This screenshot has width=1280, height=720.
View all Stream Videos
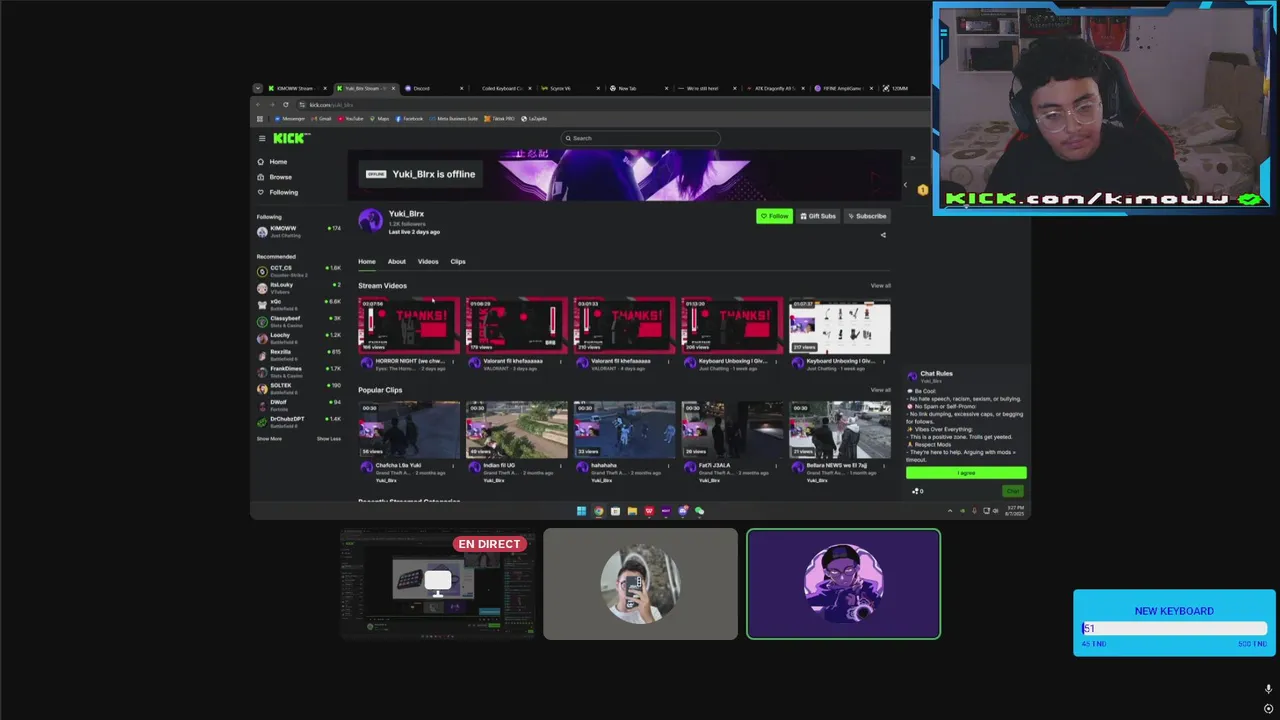880,286
